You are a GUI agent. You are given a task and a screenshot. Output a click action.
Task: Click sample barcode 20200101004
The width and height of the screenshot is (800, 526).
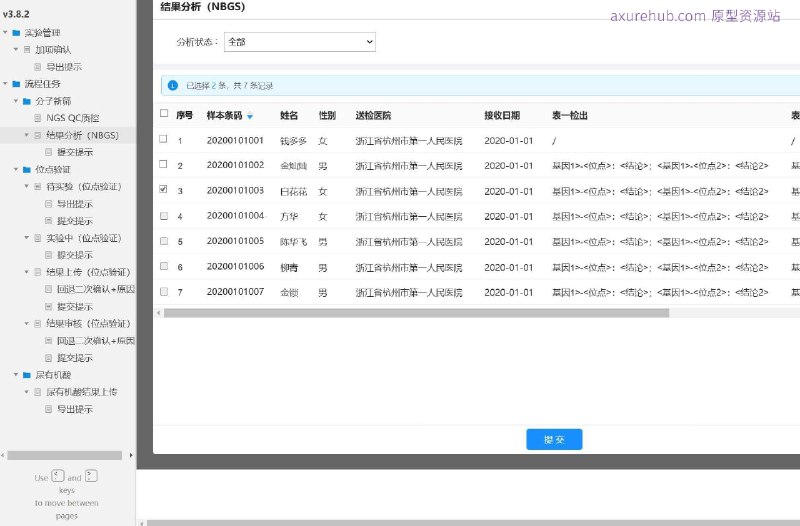point(235,215)
